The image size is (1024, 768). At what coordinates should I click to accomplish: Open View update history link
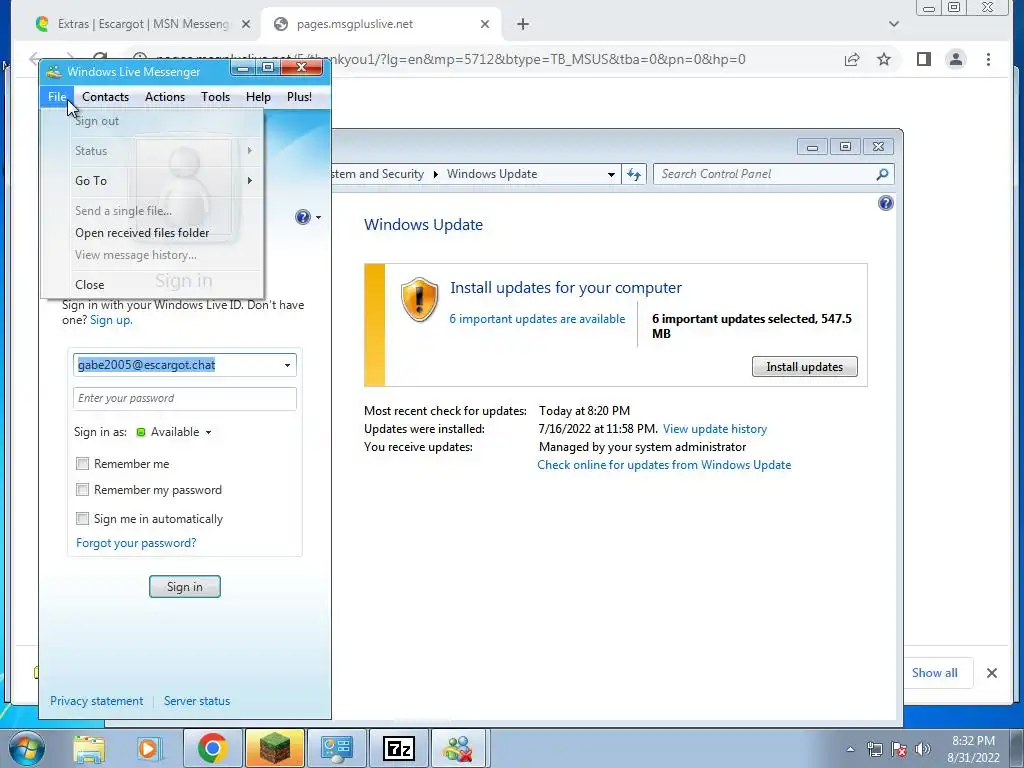714,429
